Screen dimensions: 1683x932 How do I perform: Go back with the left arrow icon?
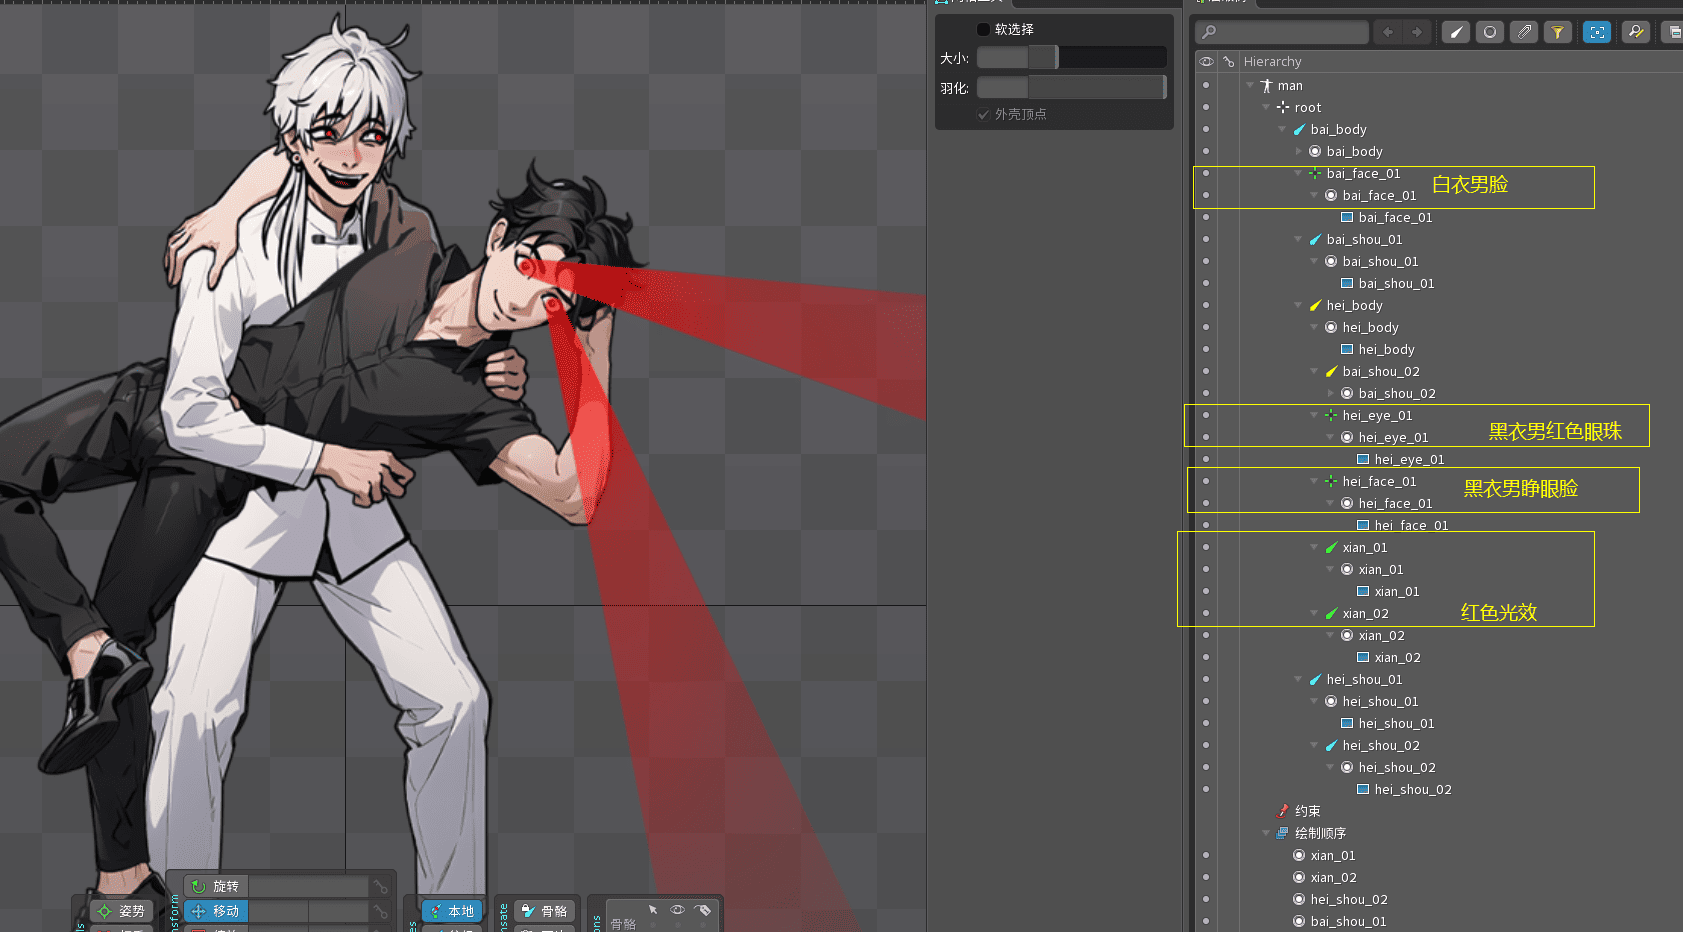coord(1388,32)
